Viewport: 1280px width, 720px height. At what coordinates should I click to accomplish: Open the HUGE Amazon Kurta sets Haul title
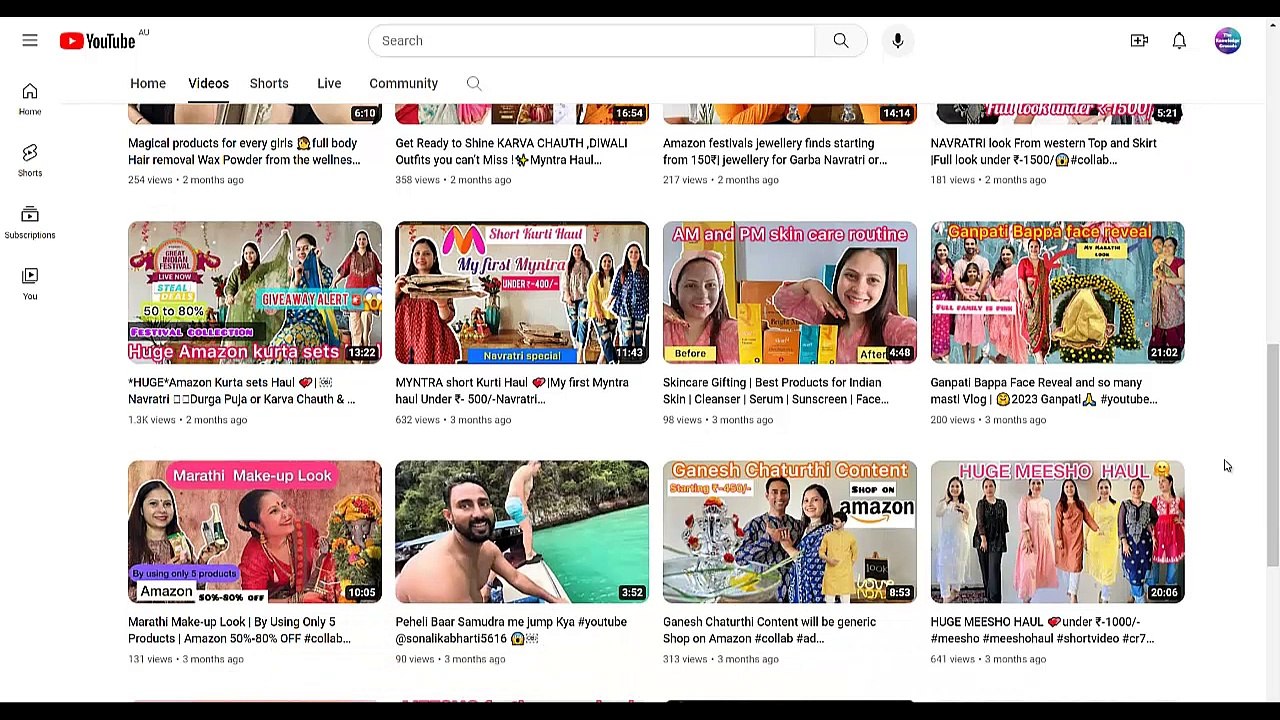tap(241, 391)
